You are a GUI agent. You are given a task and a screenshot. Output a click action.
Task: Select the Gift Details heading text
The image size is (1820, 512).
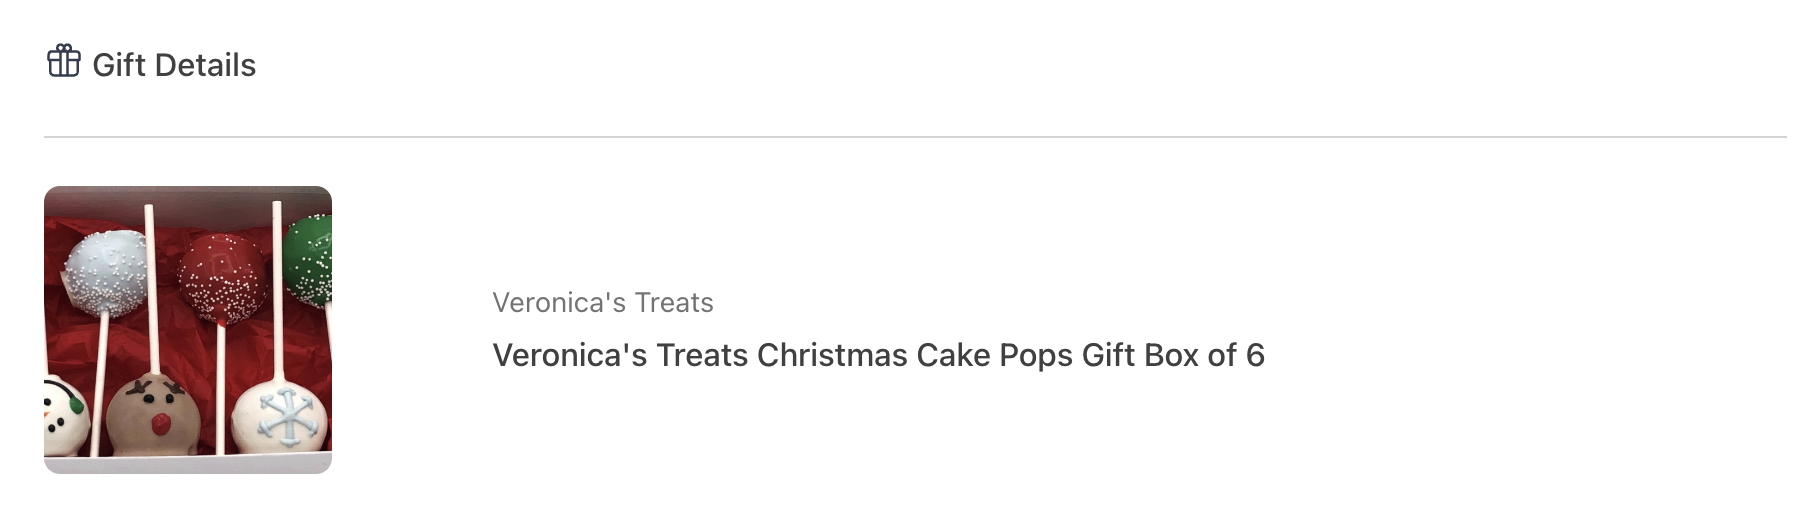(x=174, y=65)
